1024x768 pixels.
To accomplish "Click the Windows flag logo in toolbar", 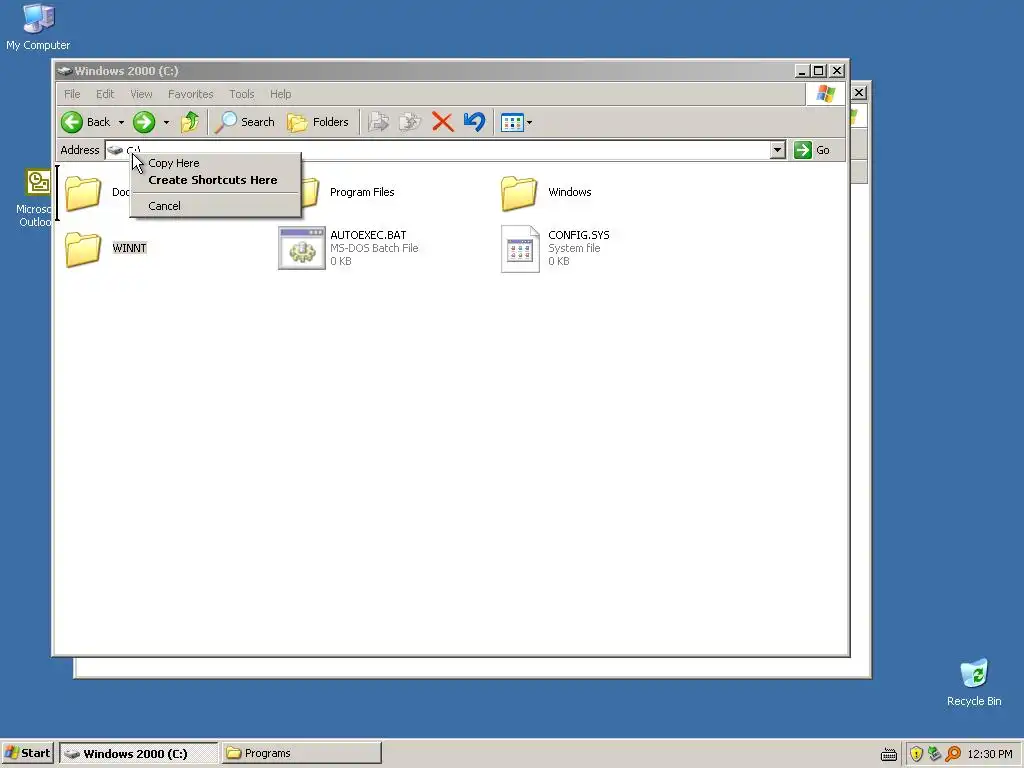I will tap(826, 93).
